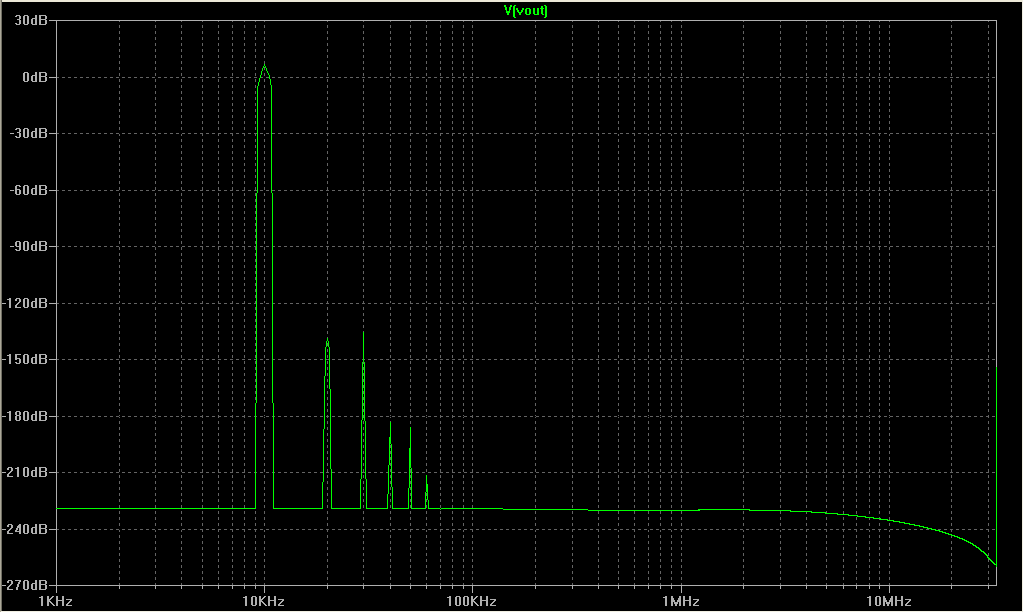
Task: Click the 0dB vertical axis label
Action: 35,77
